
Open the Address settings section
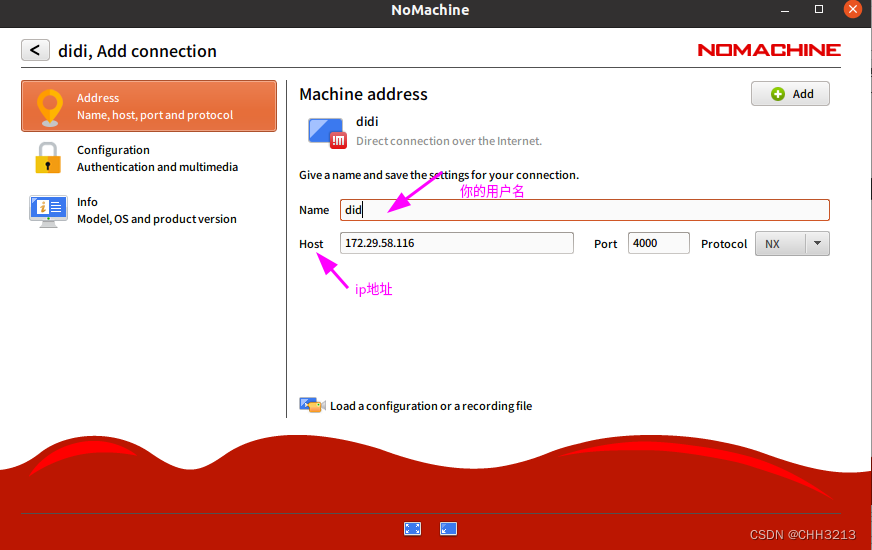pos(148,106)
